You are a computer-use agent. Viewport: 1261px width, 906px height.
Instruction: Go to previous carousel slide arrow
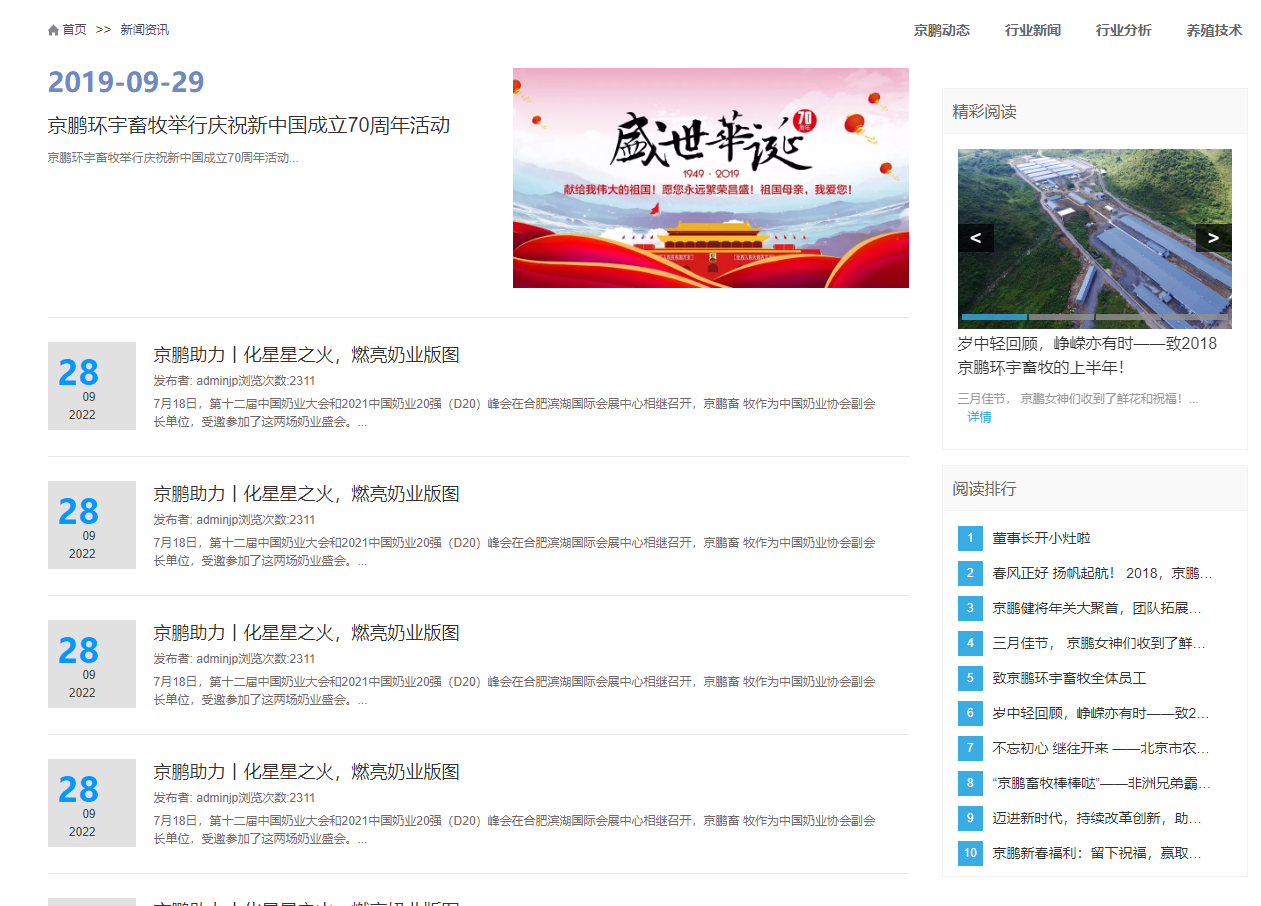tap(976, 238)
